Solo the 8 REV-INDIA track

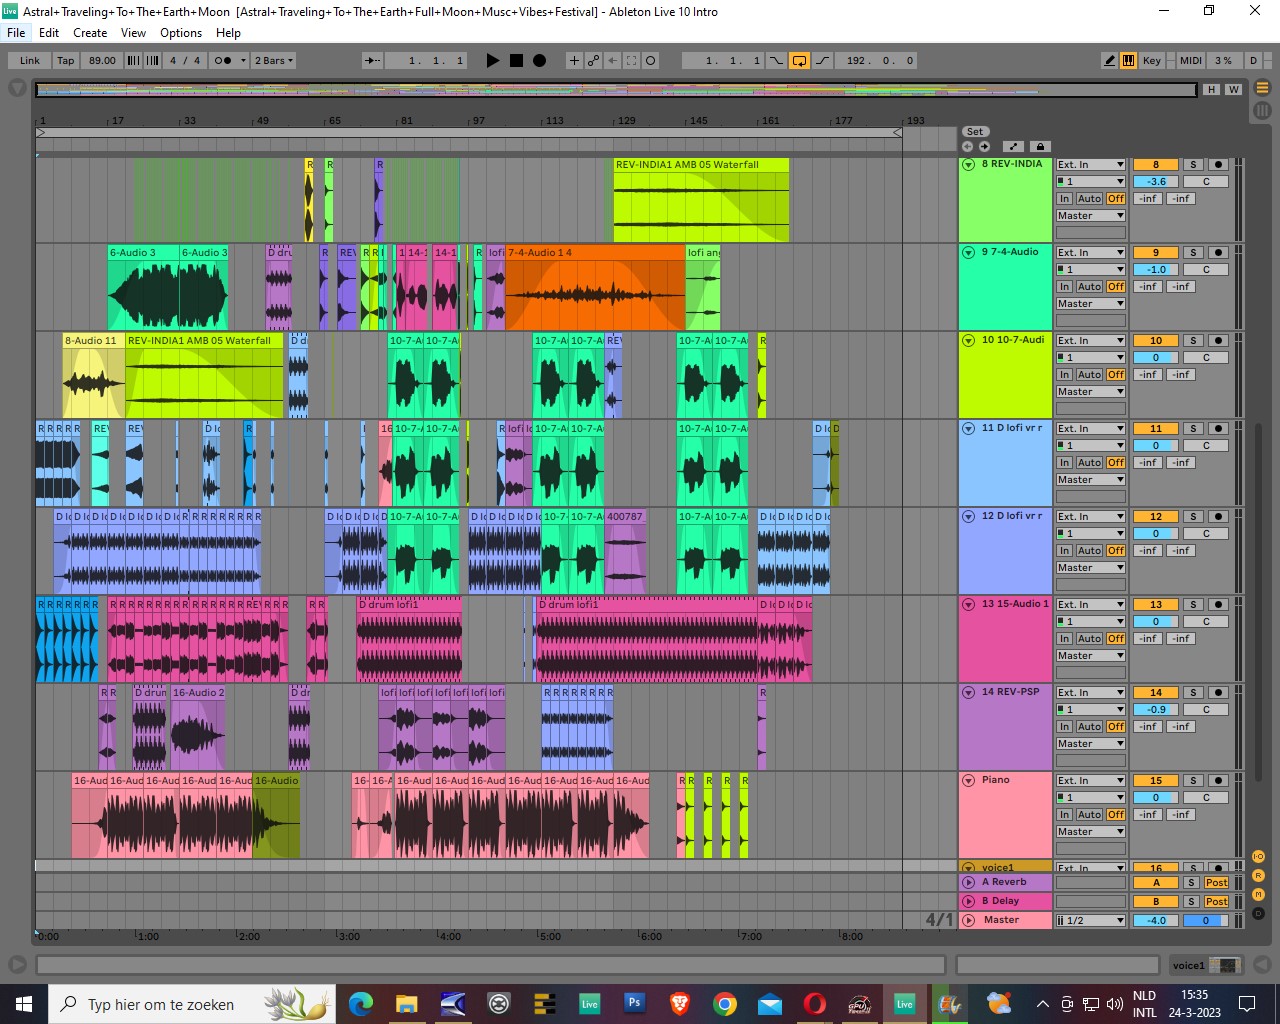pyautogui.click(x=1192, y=165)
